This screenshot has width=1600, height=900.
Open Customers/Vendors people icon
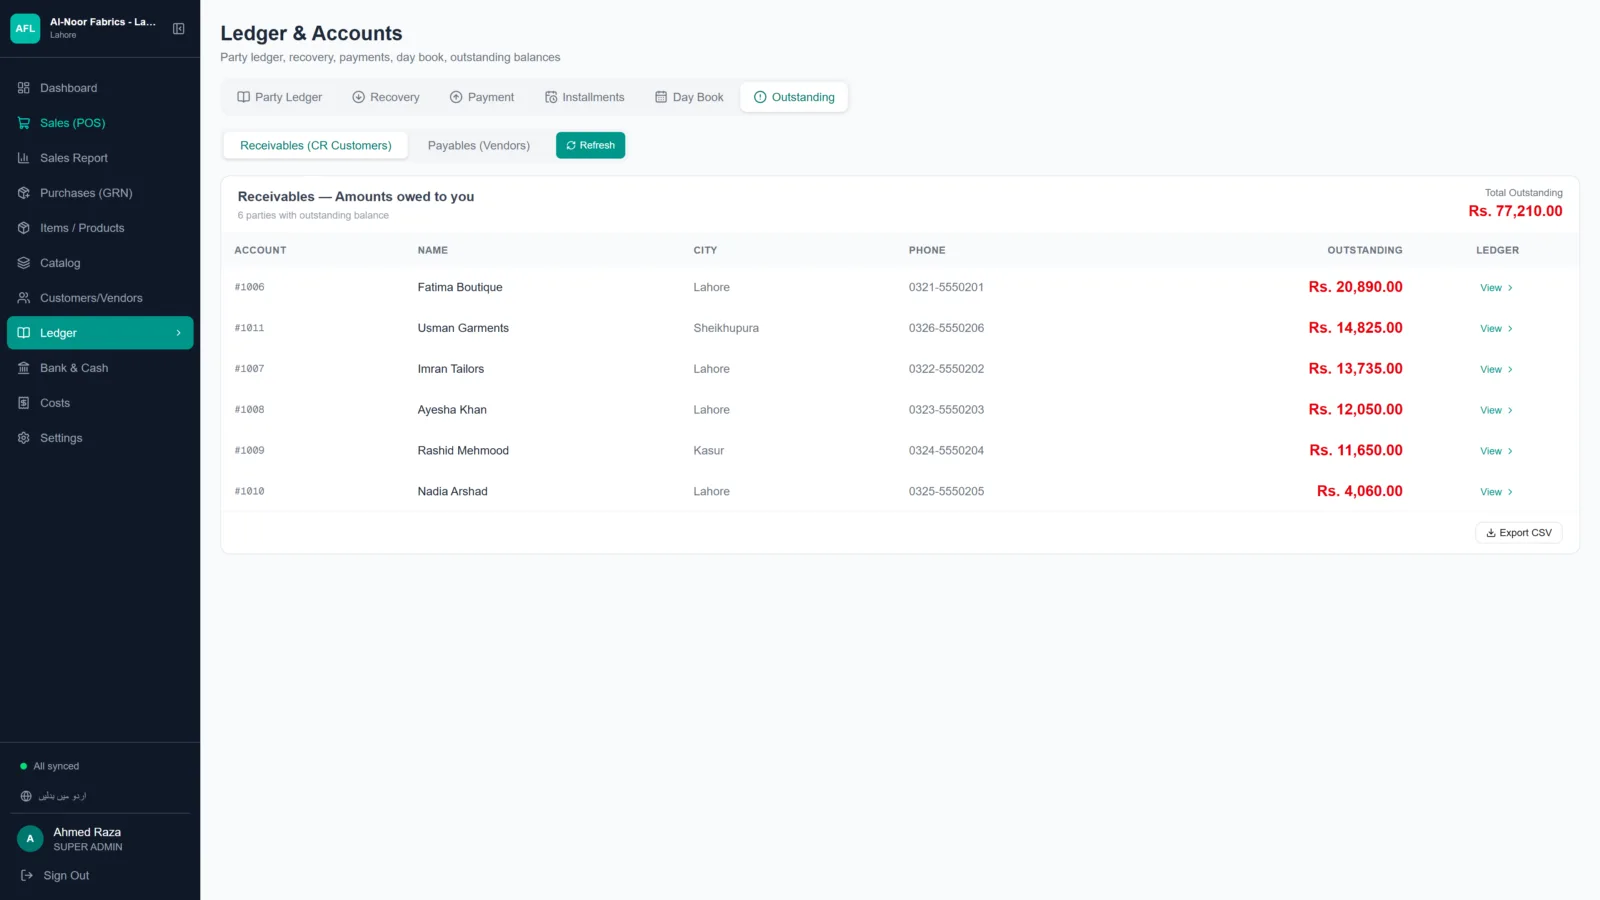click(x=24, y=298)
